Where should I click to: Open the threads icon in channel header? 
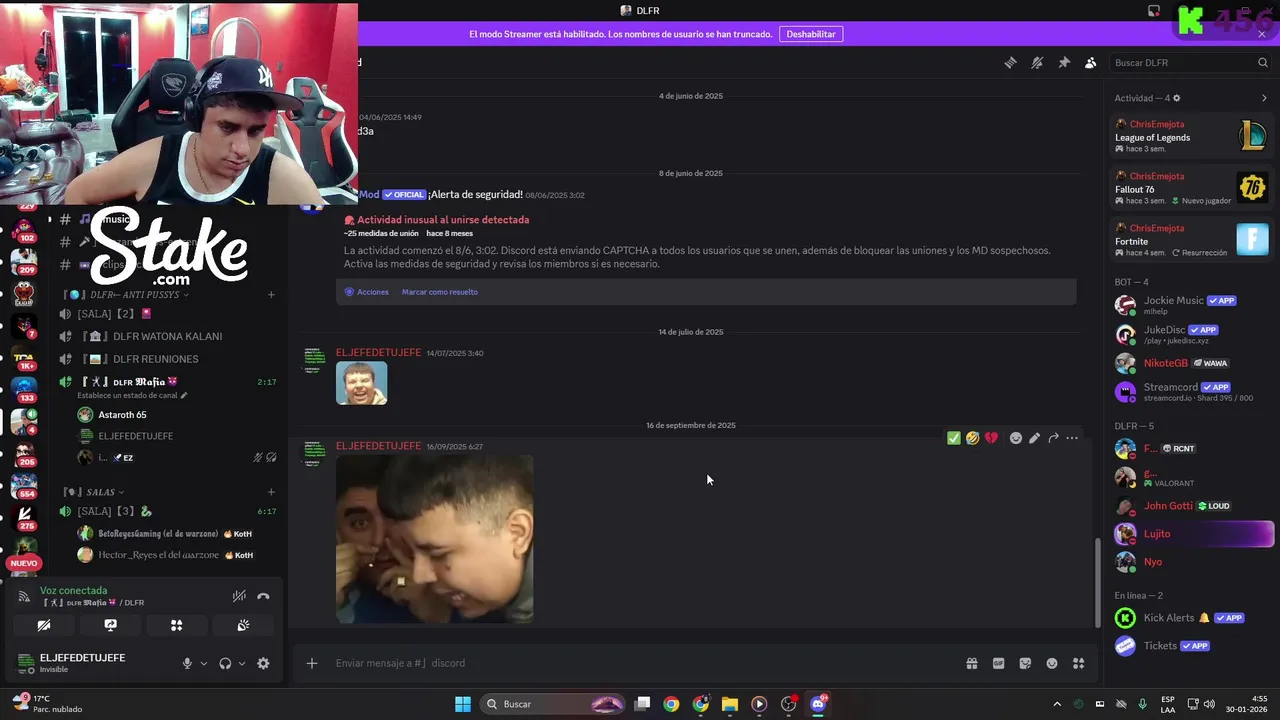point(1010,62)
